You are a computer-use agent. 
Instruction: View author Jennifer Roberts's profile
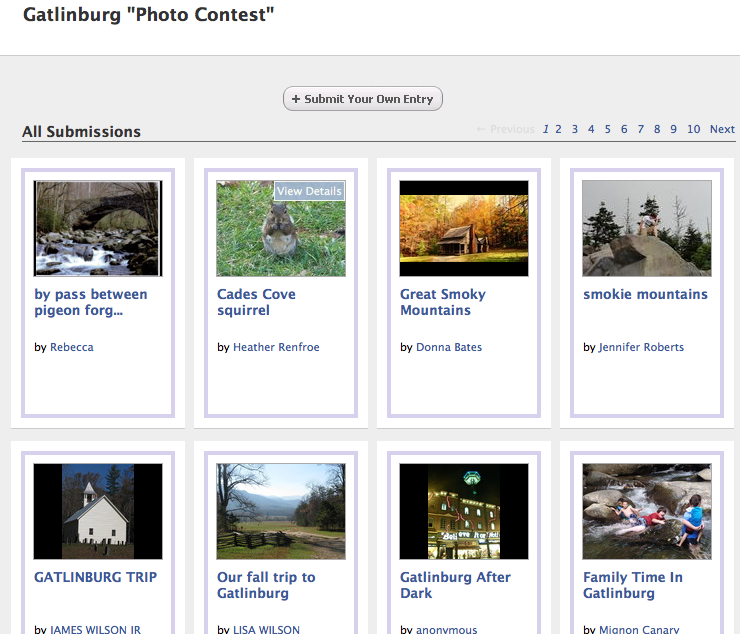click(641, 347)
